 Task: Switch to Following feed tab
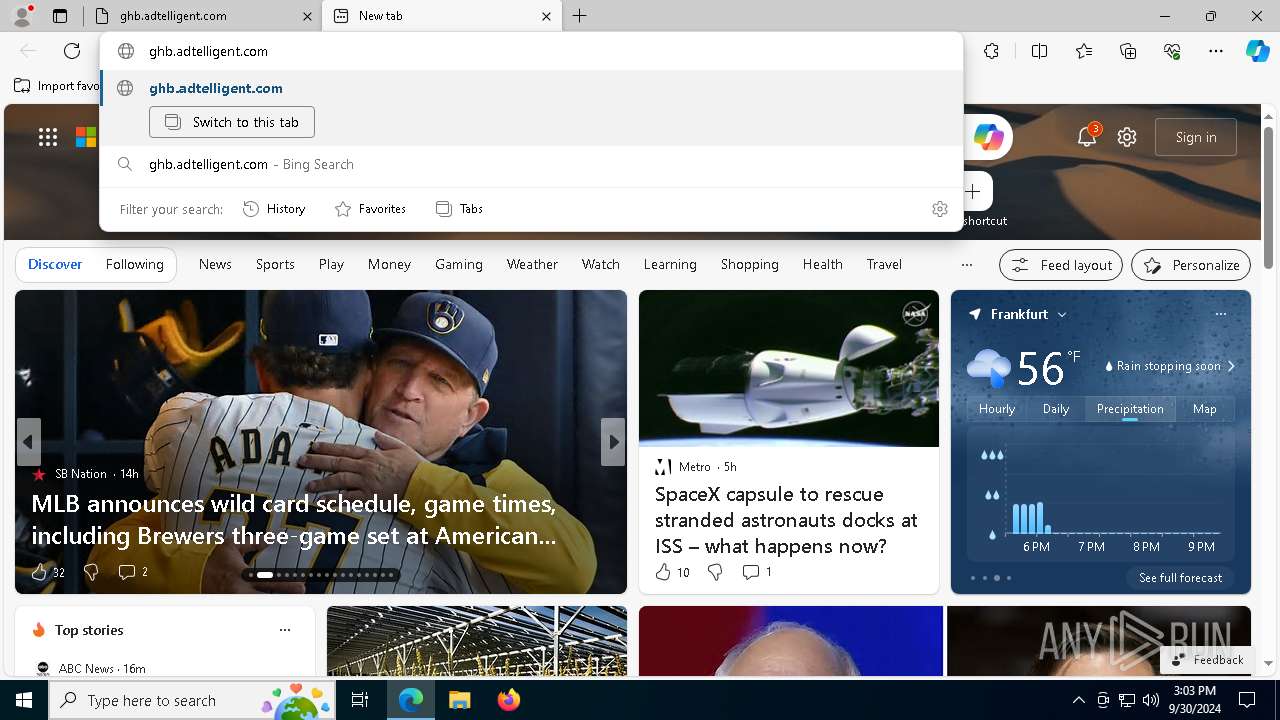(135, 264)
